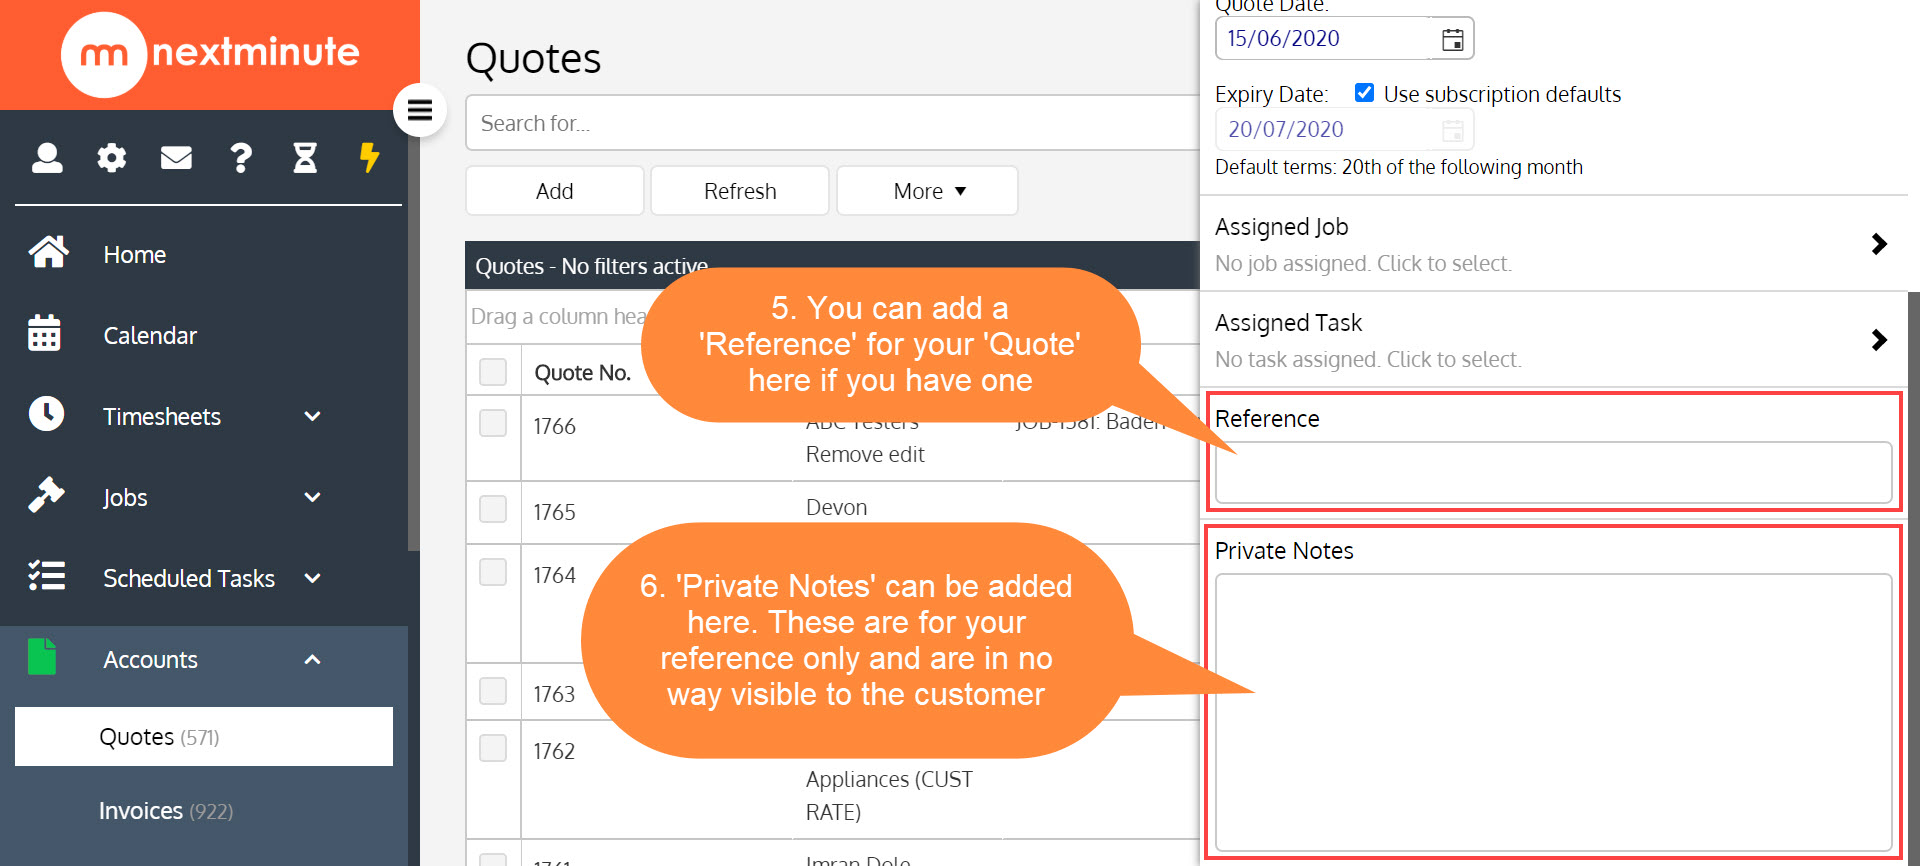Image resolution: width=1920 pixels, height=866 pixels.
Task: Open the help question mark icon
Action: tap(241, 158)
